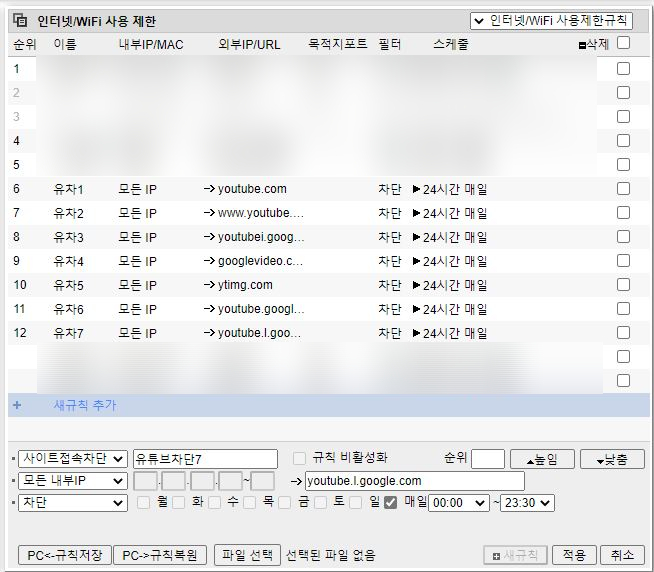The height and width of the screenshot is (572, 654).
Task: Toggle the 월 day checkbox
Action: point(143,502)
